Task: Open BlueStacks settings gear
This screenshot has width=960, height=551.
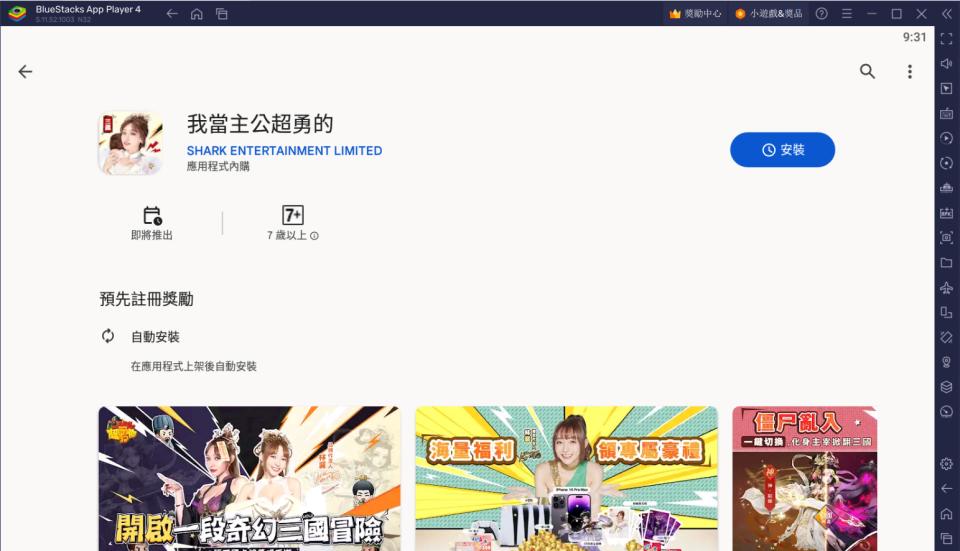Action: point(947,463)
